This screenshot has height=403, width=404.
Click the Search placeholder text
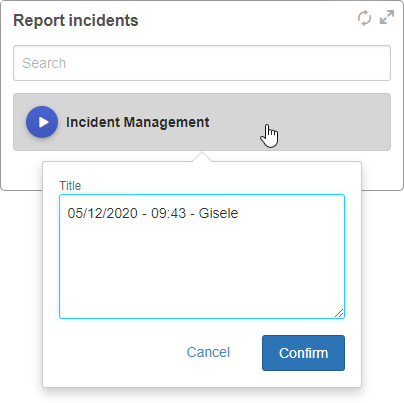pyautogui.click(x=44, y=63)
